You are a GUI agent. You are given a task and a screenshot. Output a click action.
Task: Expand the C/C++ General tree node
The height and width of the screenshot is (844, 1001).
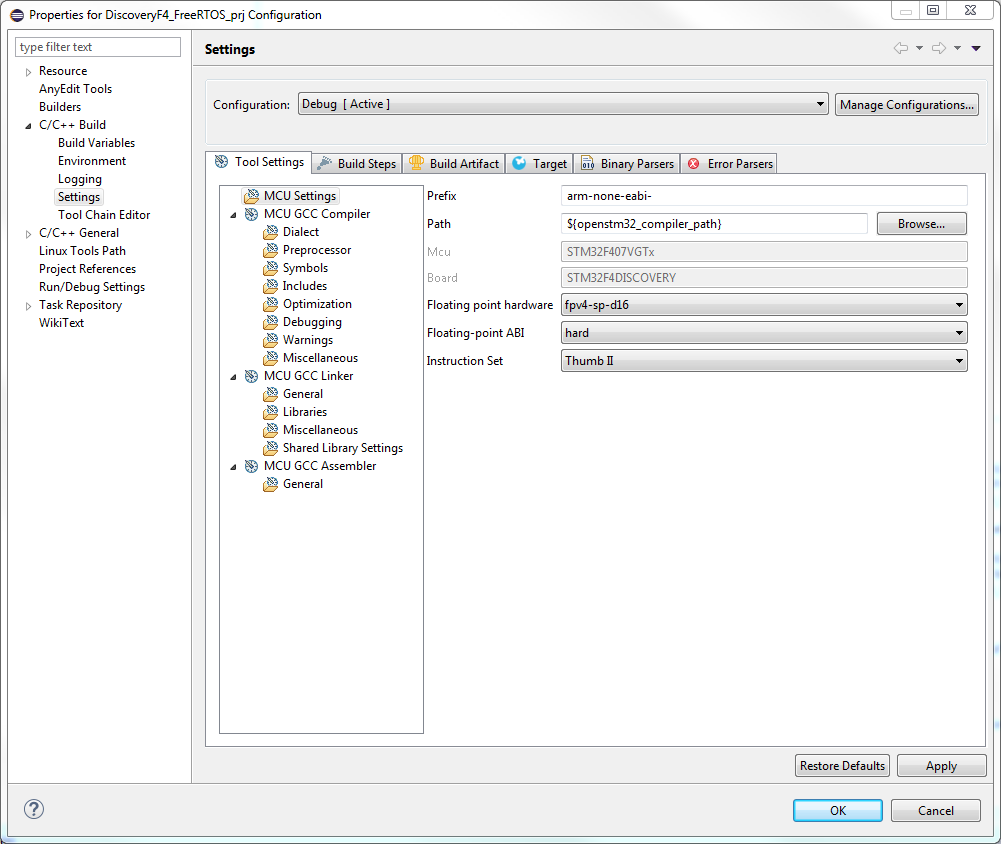pos(28,234)
